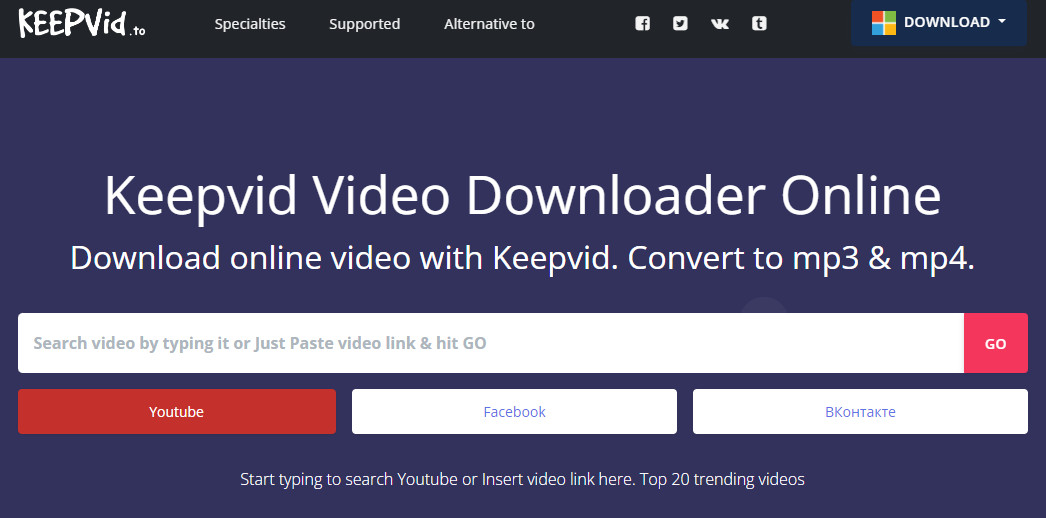
Task: Click the KeepVid.to logo
Action: point(82,23)
